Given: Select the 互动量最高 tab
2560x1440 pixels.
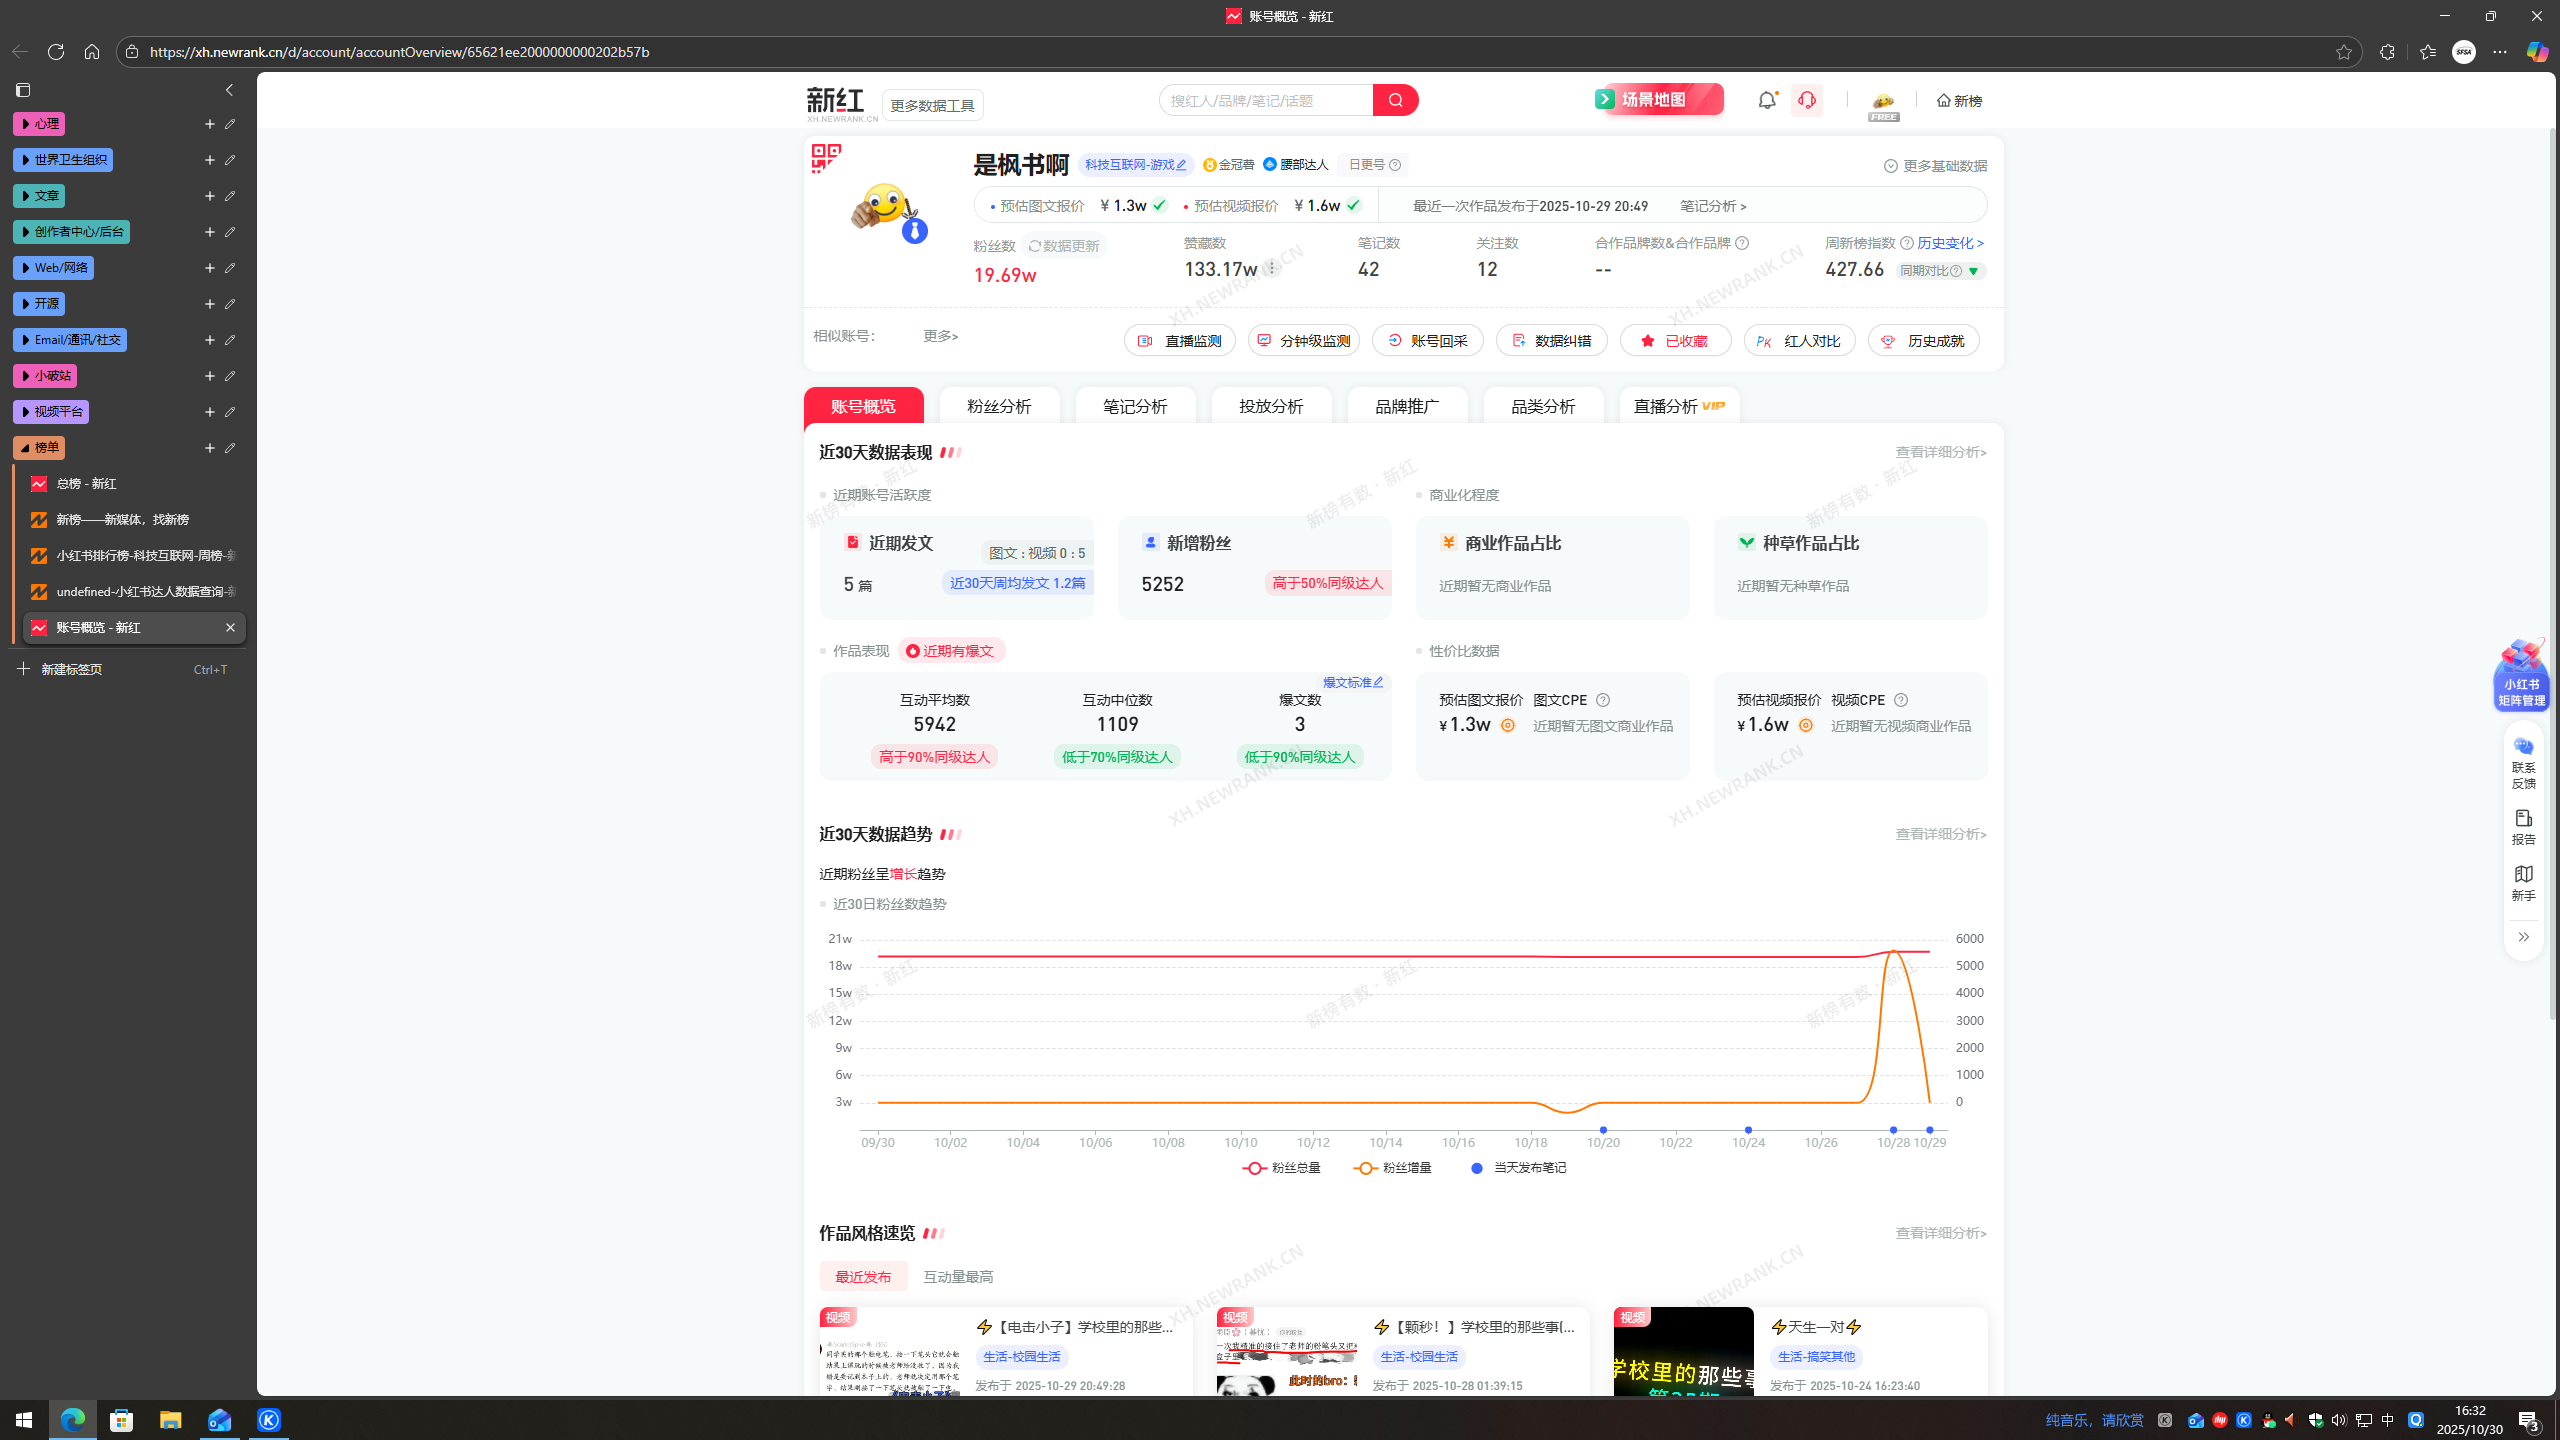Looking at the screenshot, I should (957, 1277).
